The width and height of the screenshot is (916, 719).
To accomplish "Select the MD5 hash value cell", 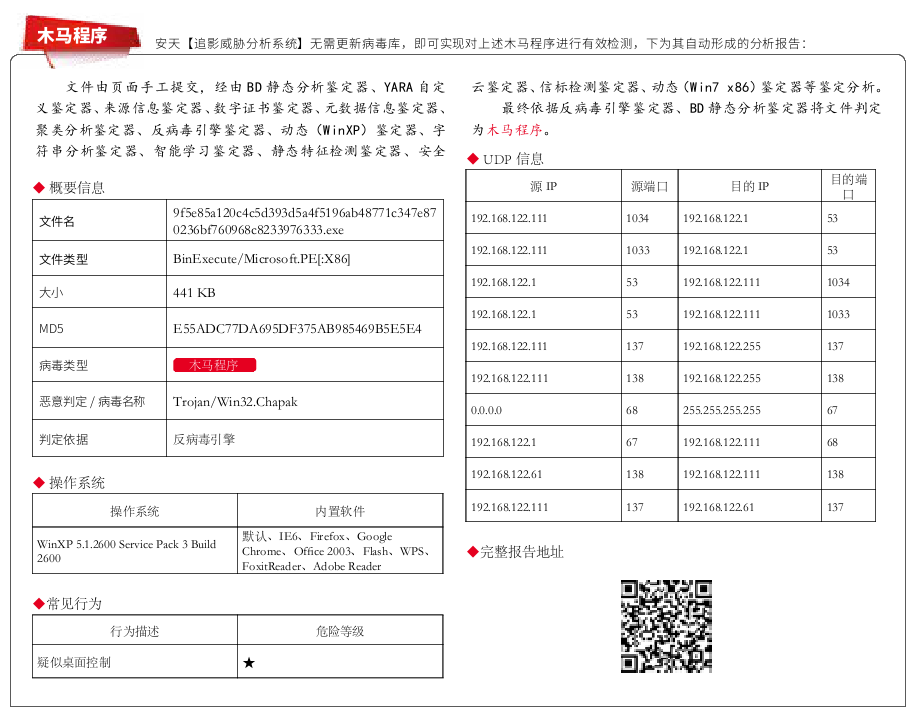I will point(297,328).
